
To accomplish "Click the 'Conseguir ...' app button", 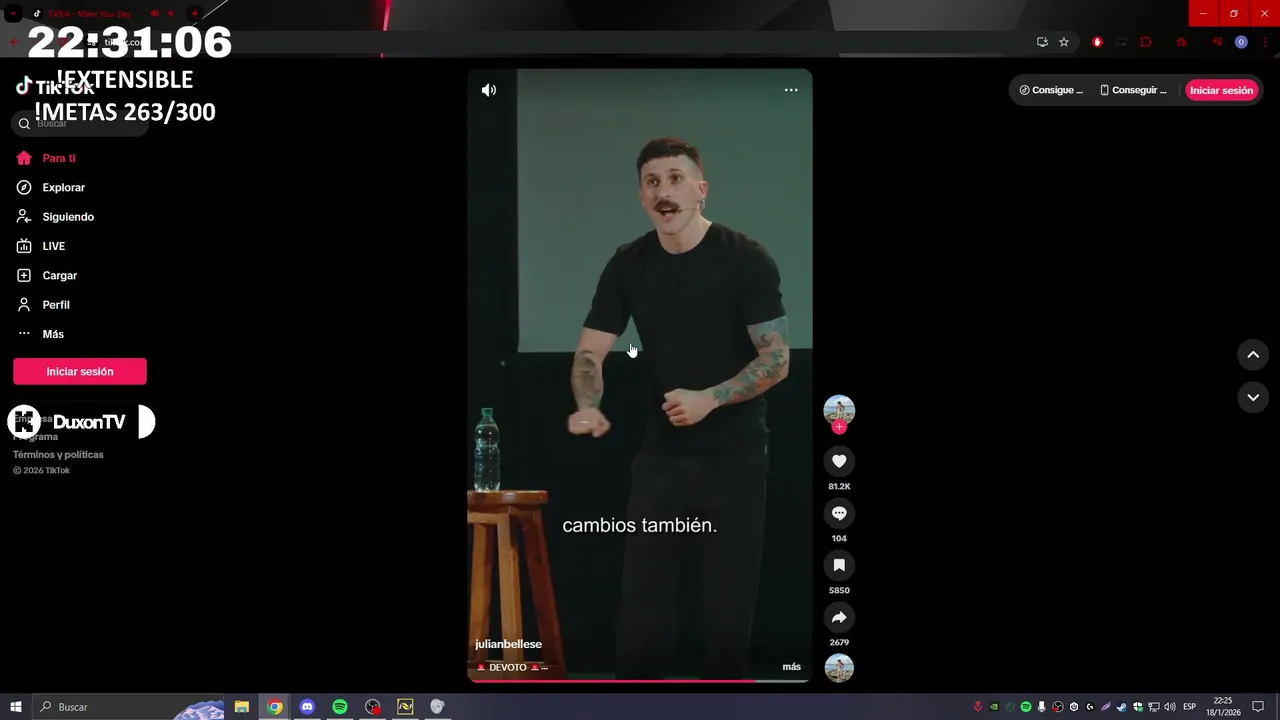I will pos(1133,90).
